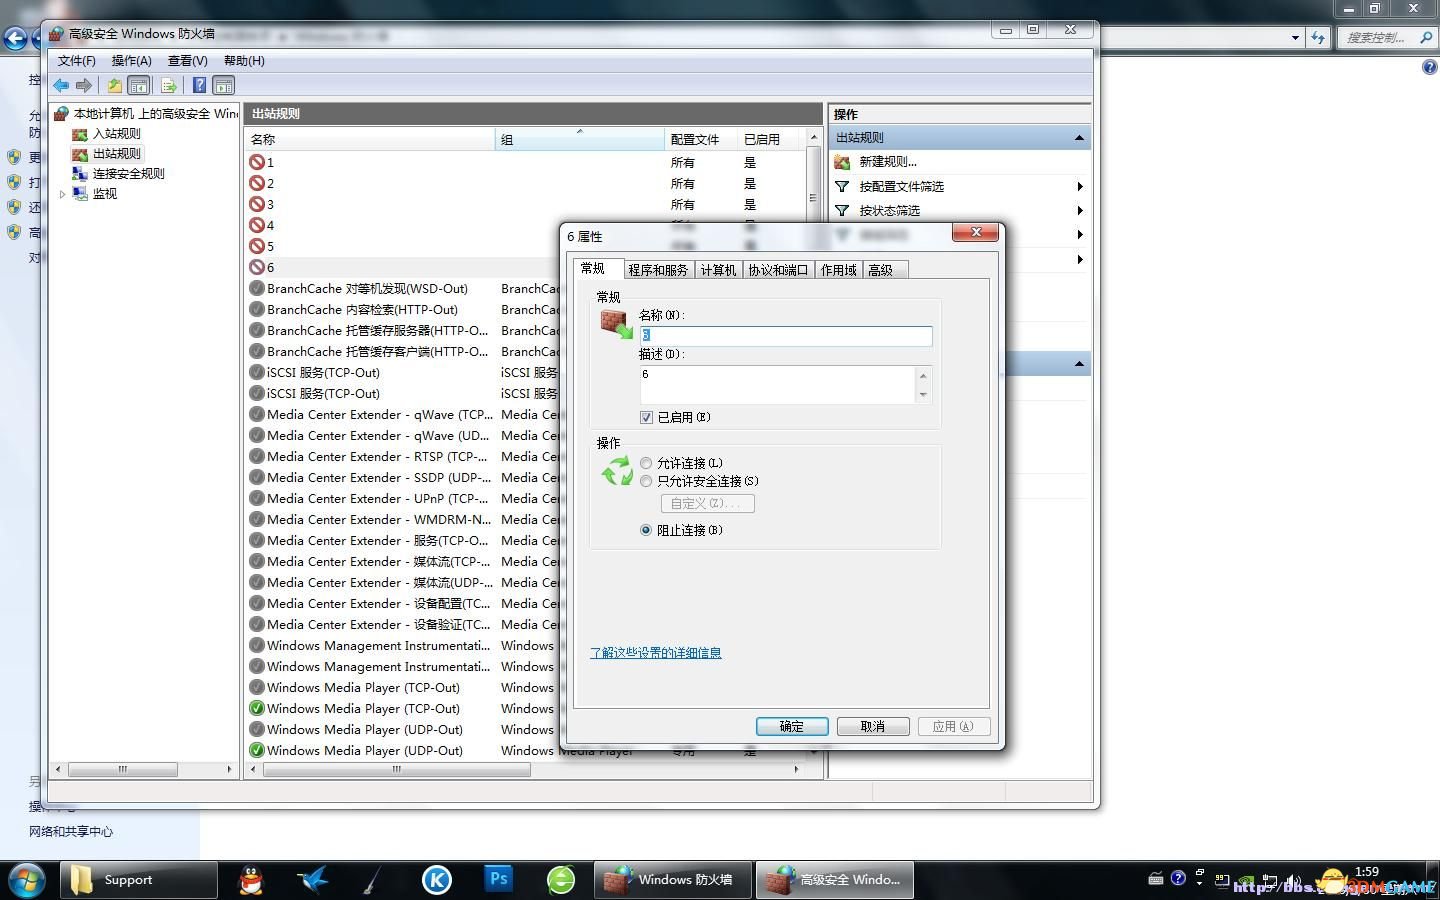Open the Windows Start button
Screen dimensions: 1440x900
point(27,879)
